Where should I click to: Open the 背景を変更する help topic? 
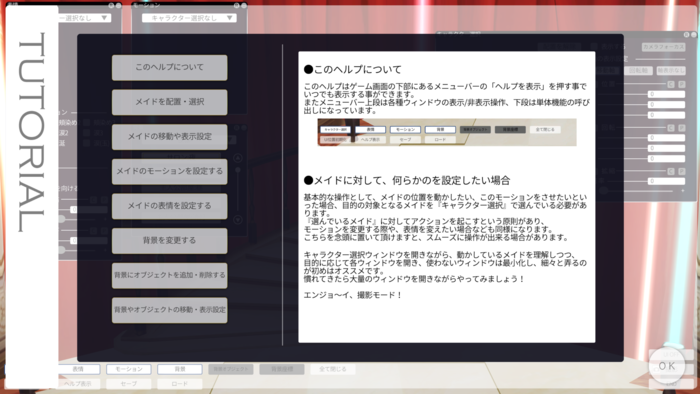(169, 241)
